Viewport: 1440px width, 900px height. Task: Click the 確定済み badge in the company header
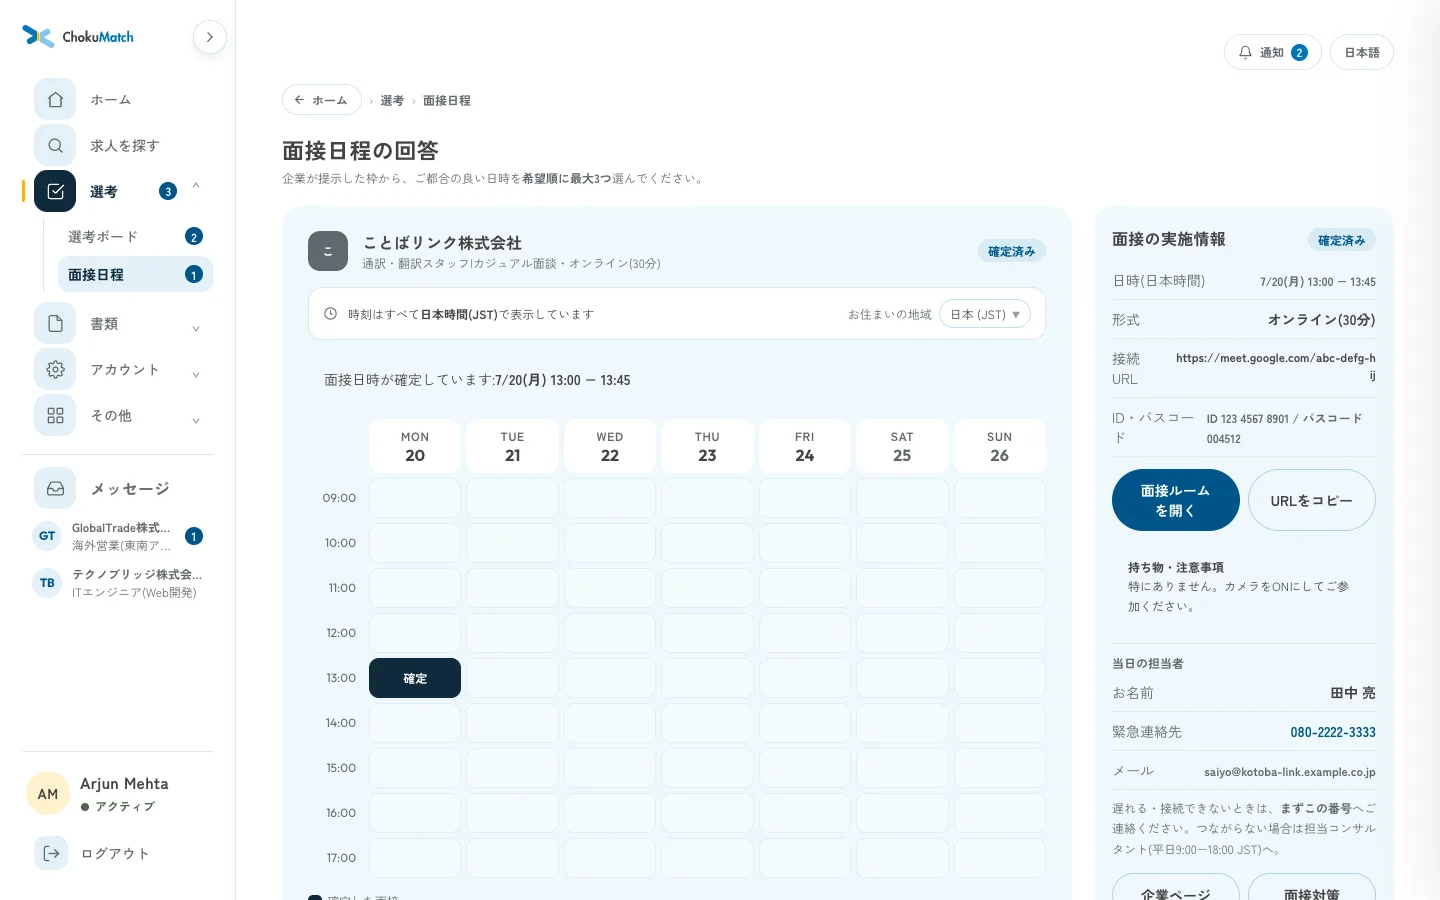click(1012, 251)
